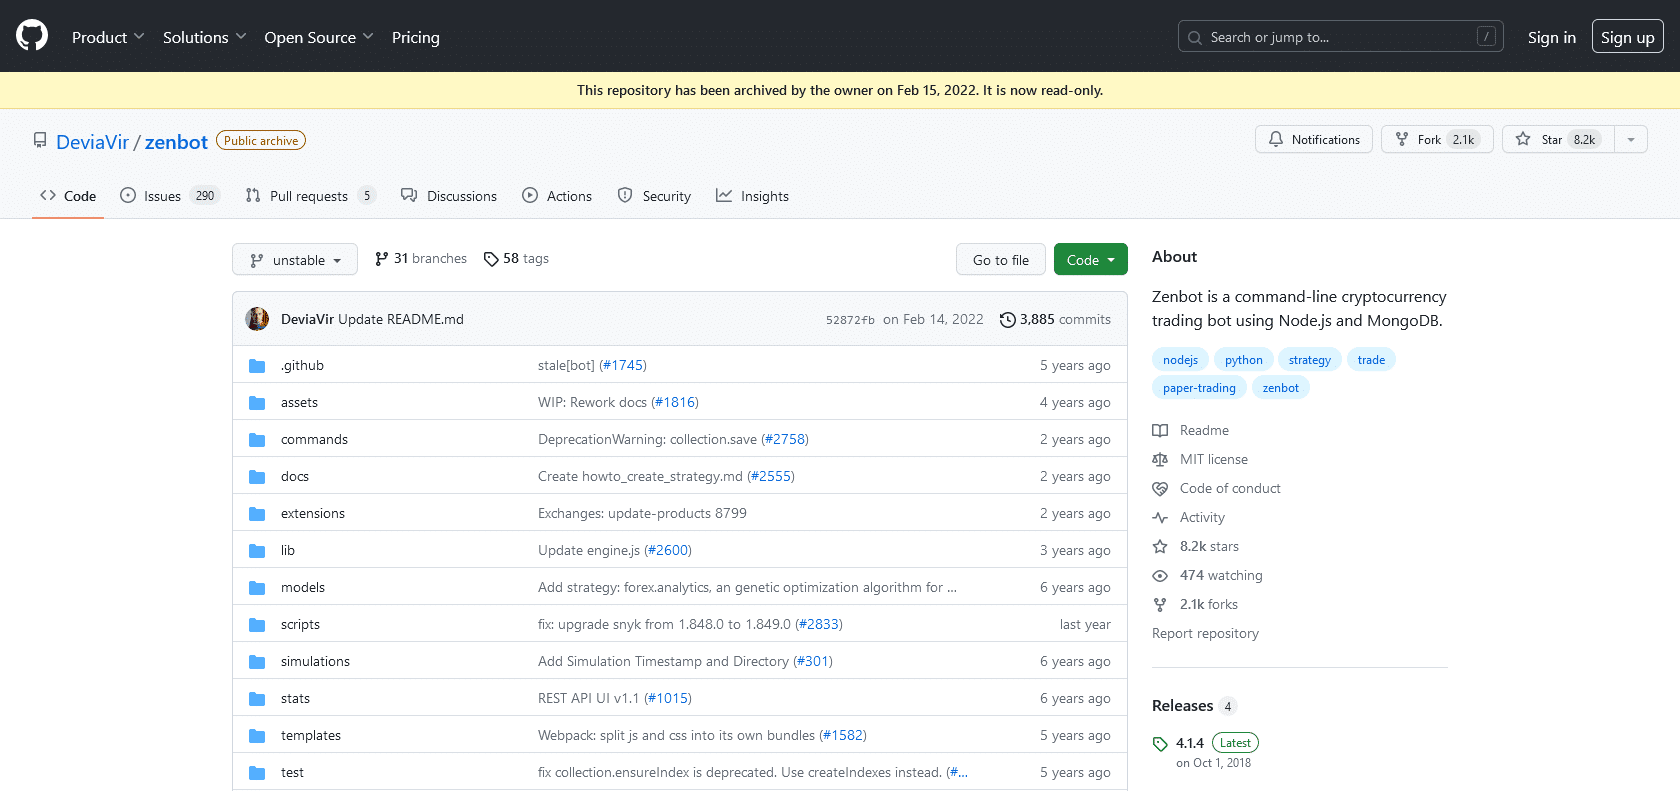Open the Actions tab
This screenshot has height=791, width=1680.
[x=557, y=196]
